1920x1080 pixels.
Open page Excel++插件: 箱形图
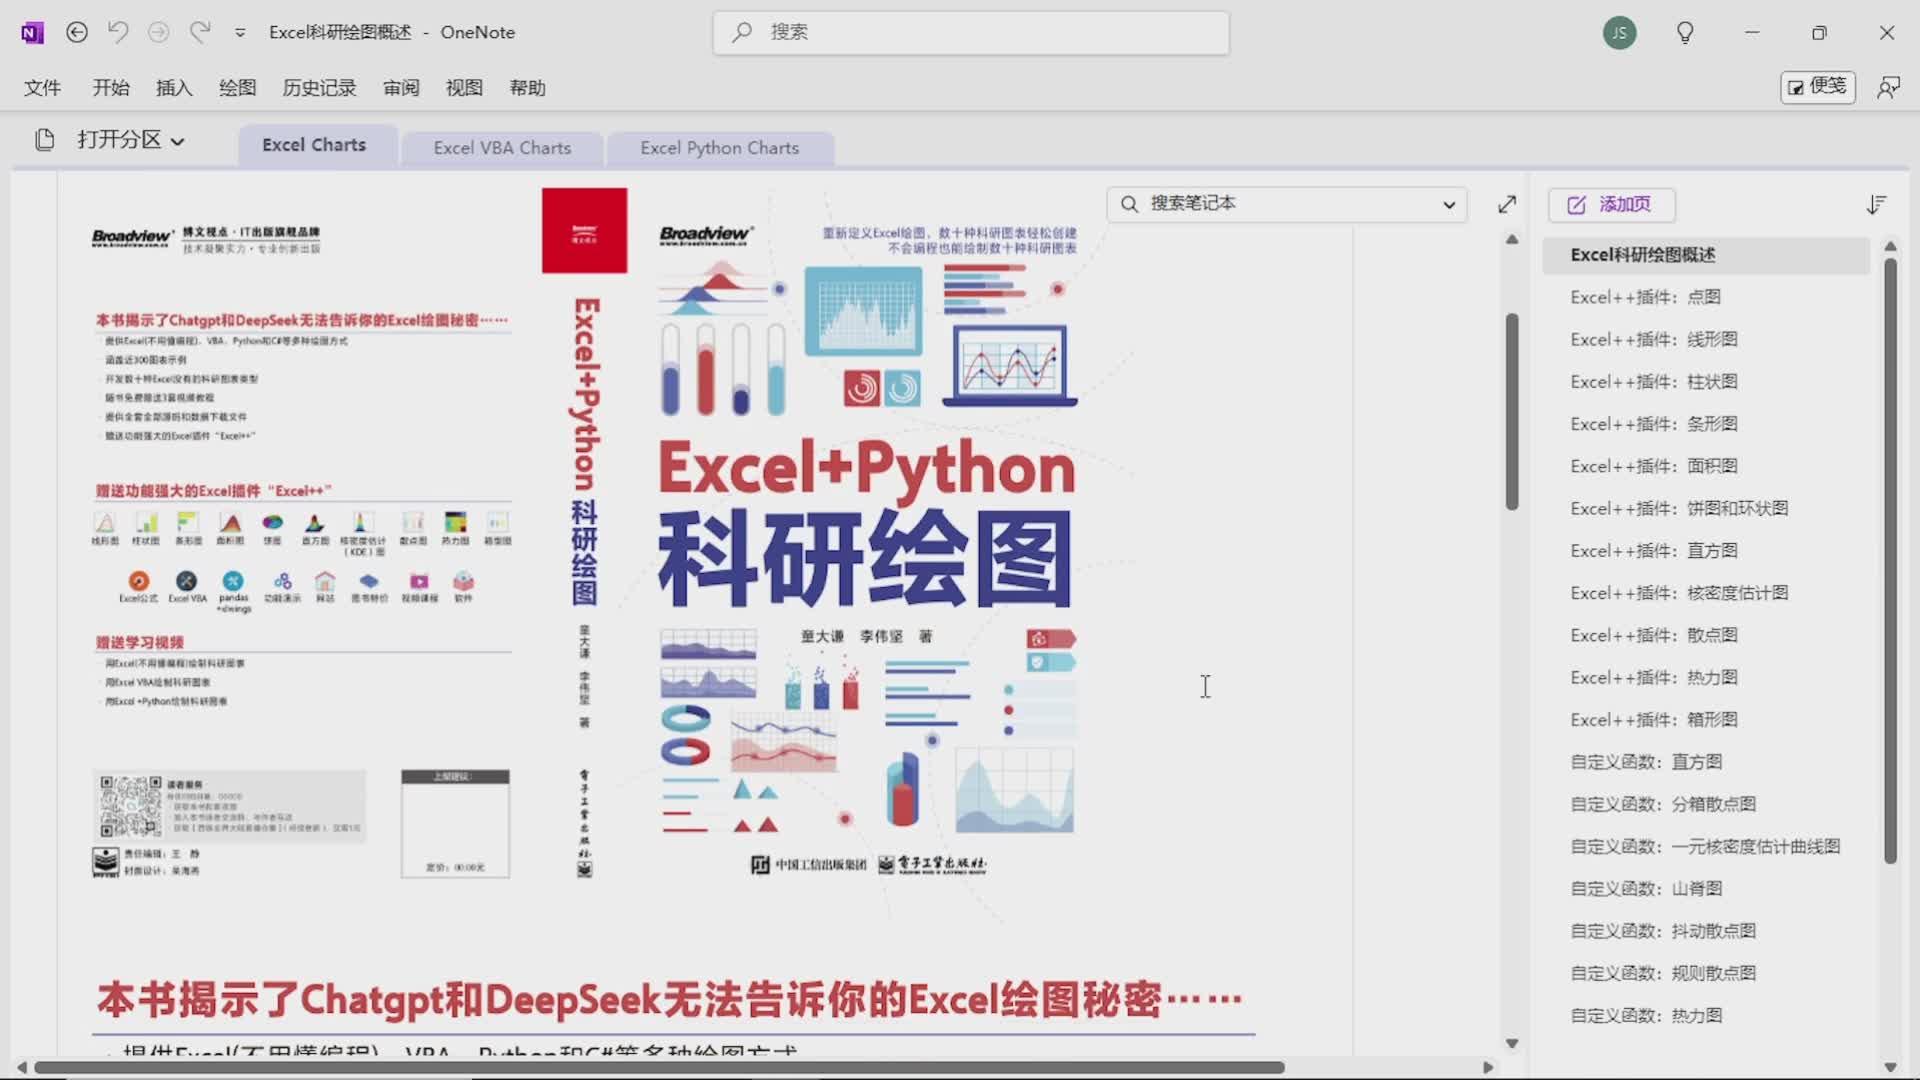[1706, 720]
